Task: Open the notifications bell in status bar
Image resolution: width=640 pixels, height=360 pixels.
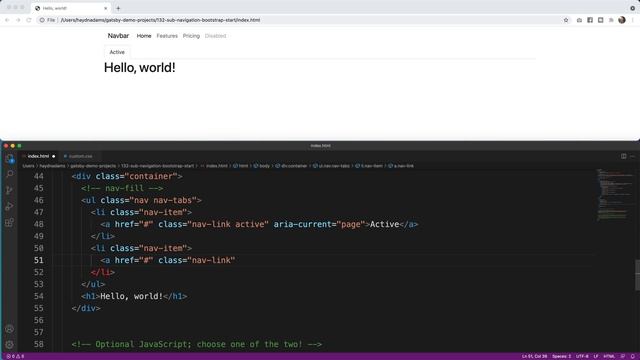Action: coord(633,356)
